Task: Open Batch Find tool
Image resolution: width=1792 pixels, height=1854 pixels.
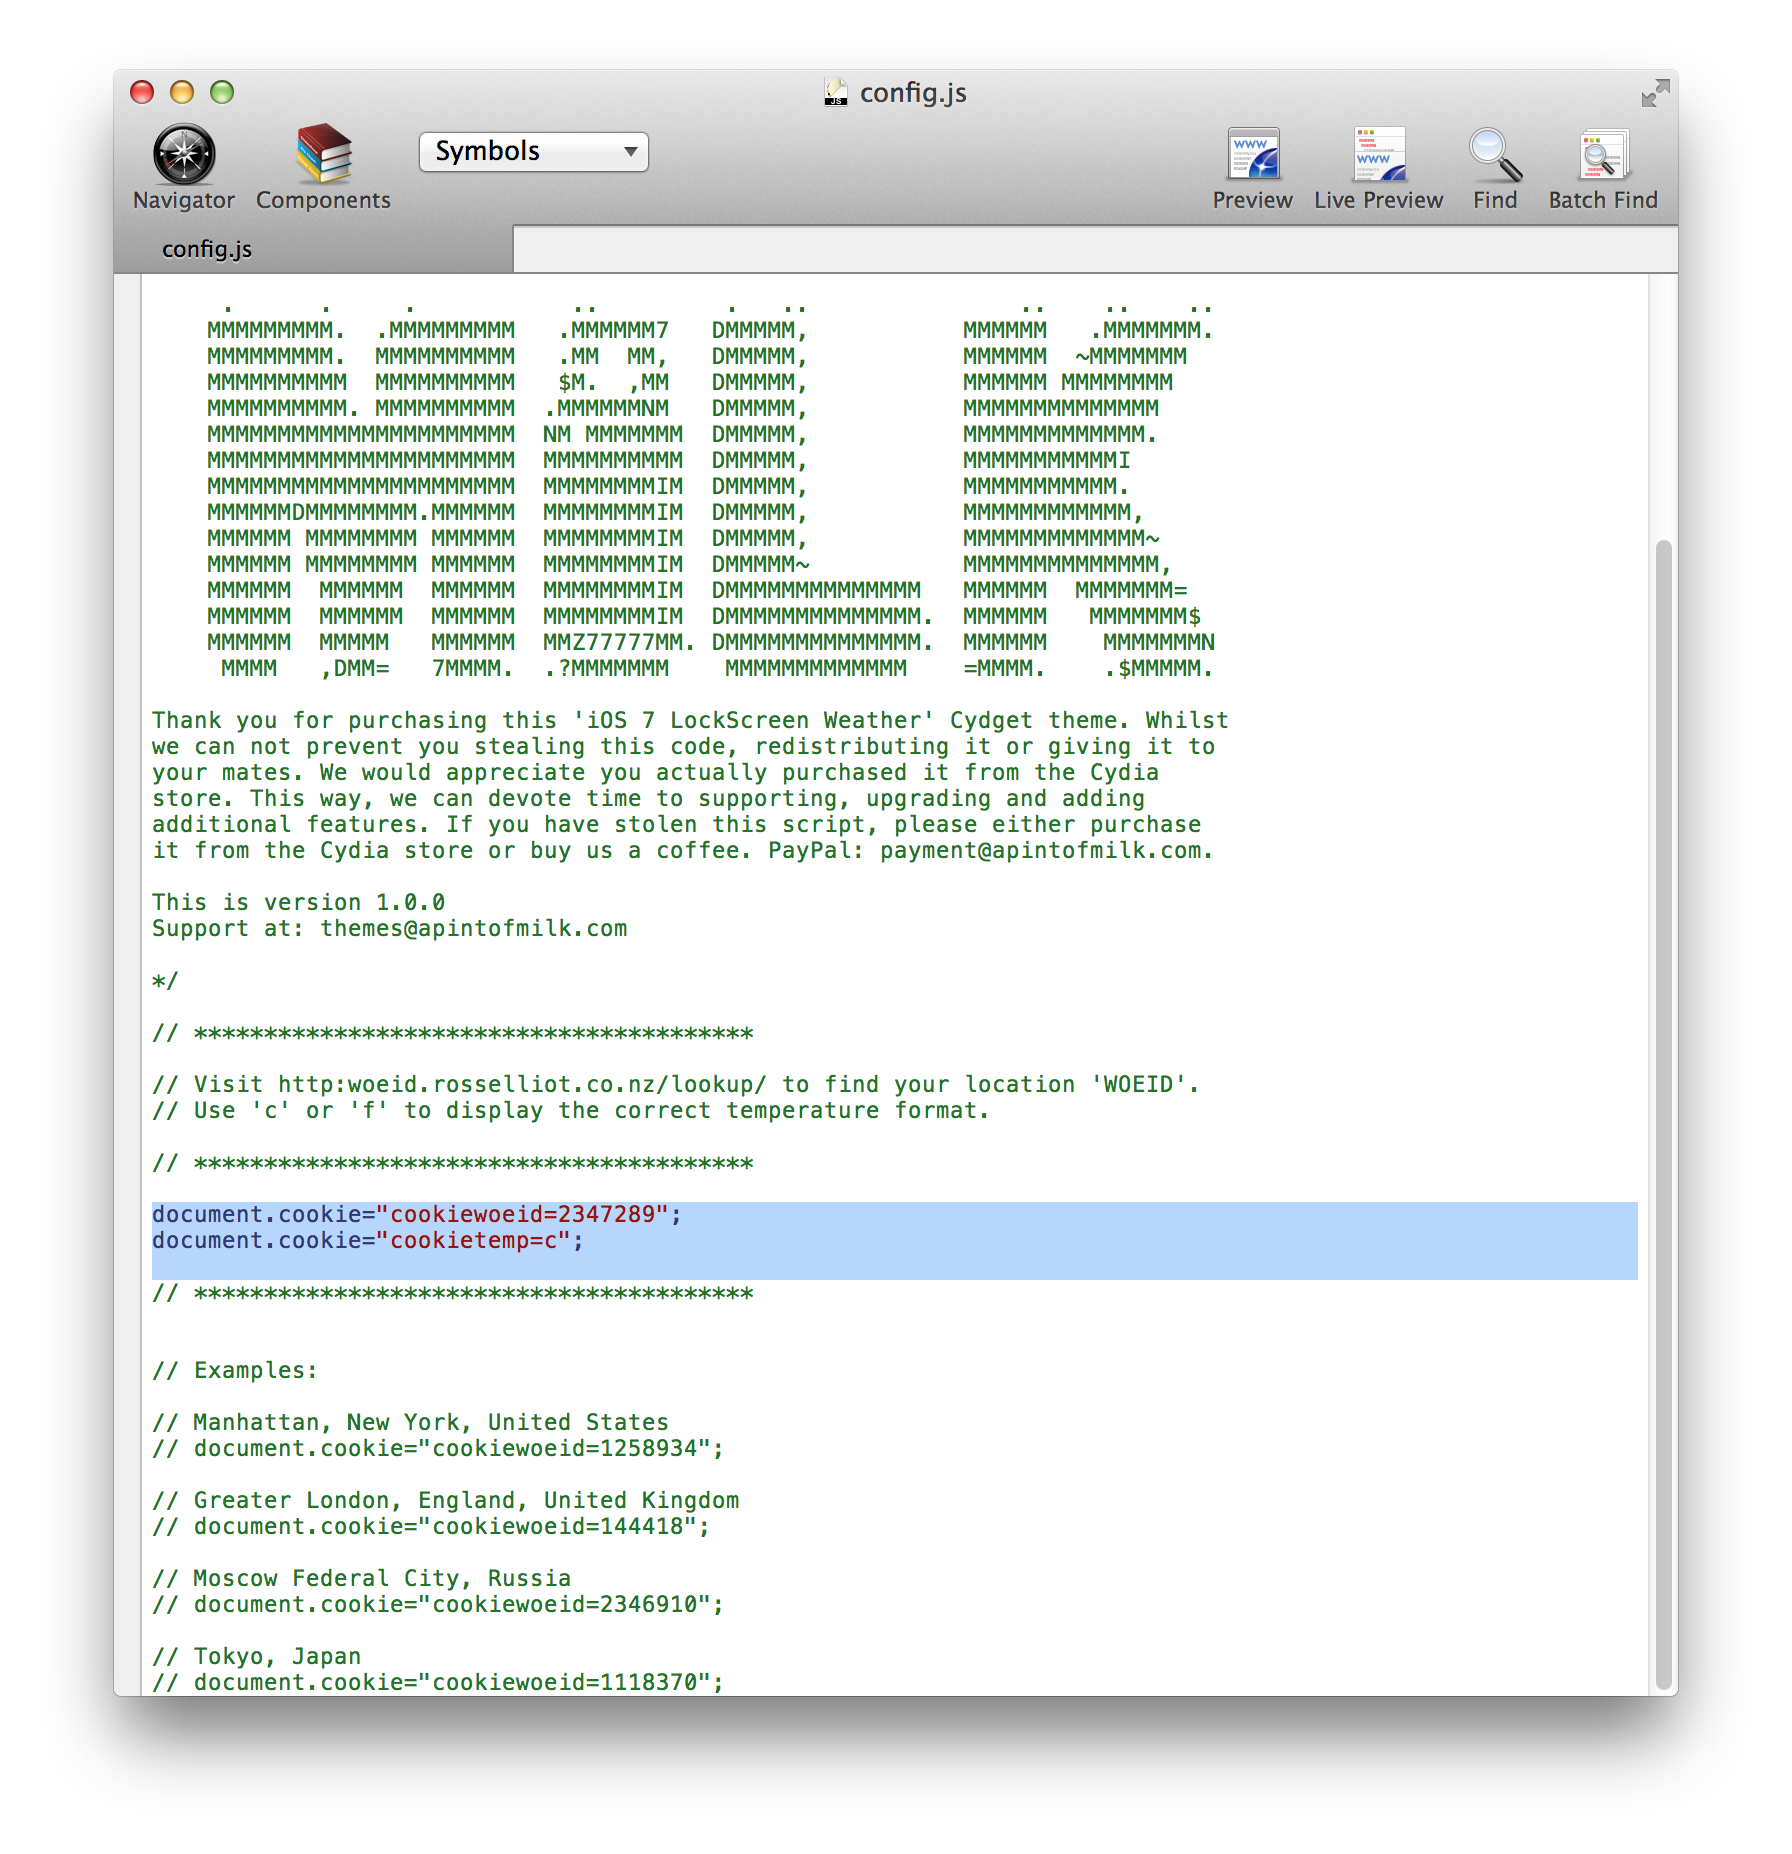Action: (x=1603, y=154)
